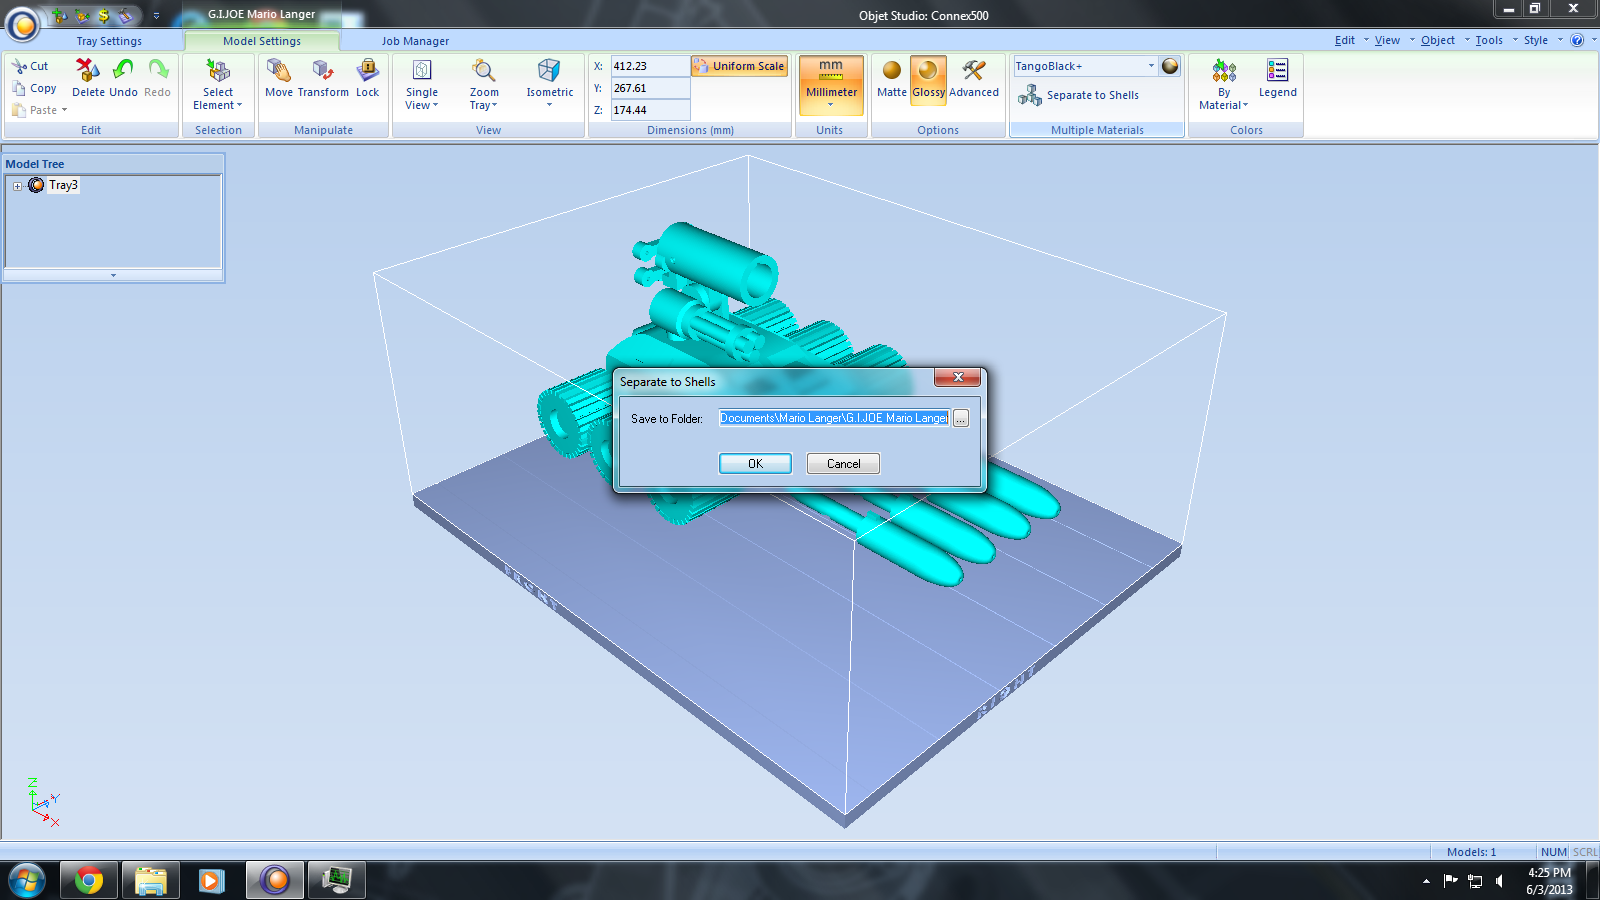
Task: Click Separate to Shells in the ribbon
Action: pos(1079,95)
